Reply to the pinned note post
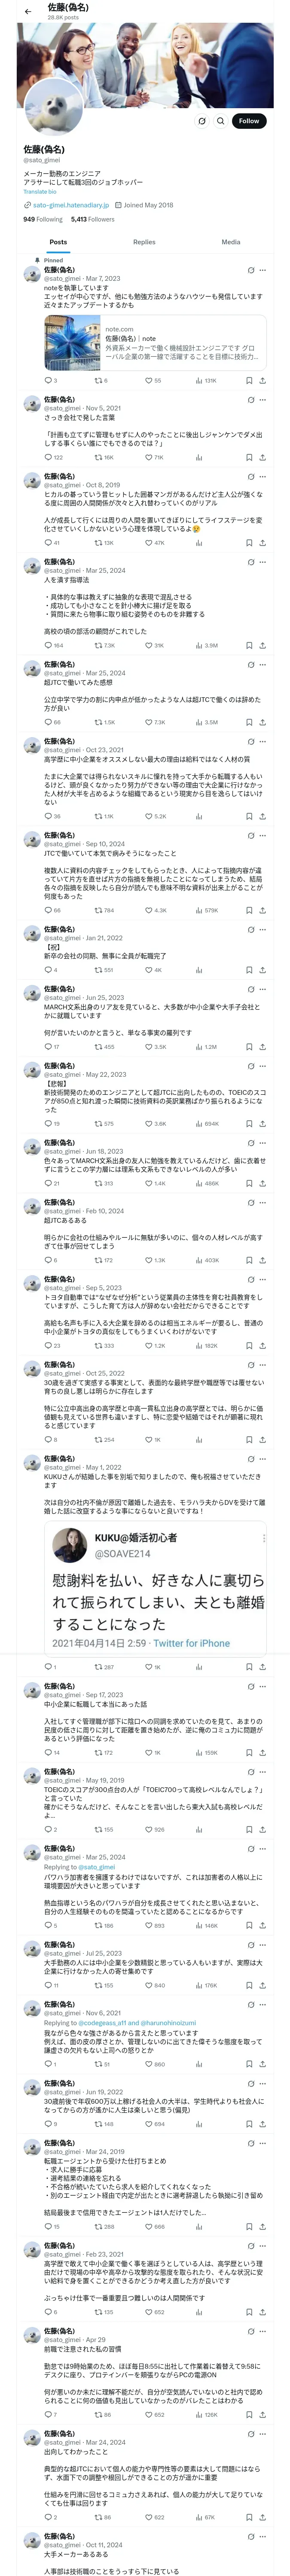 click(48, 380)
